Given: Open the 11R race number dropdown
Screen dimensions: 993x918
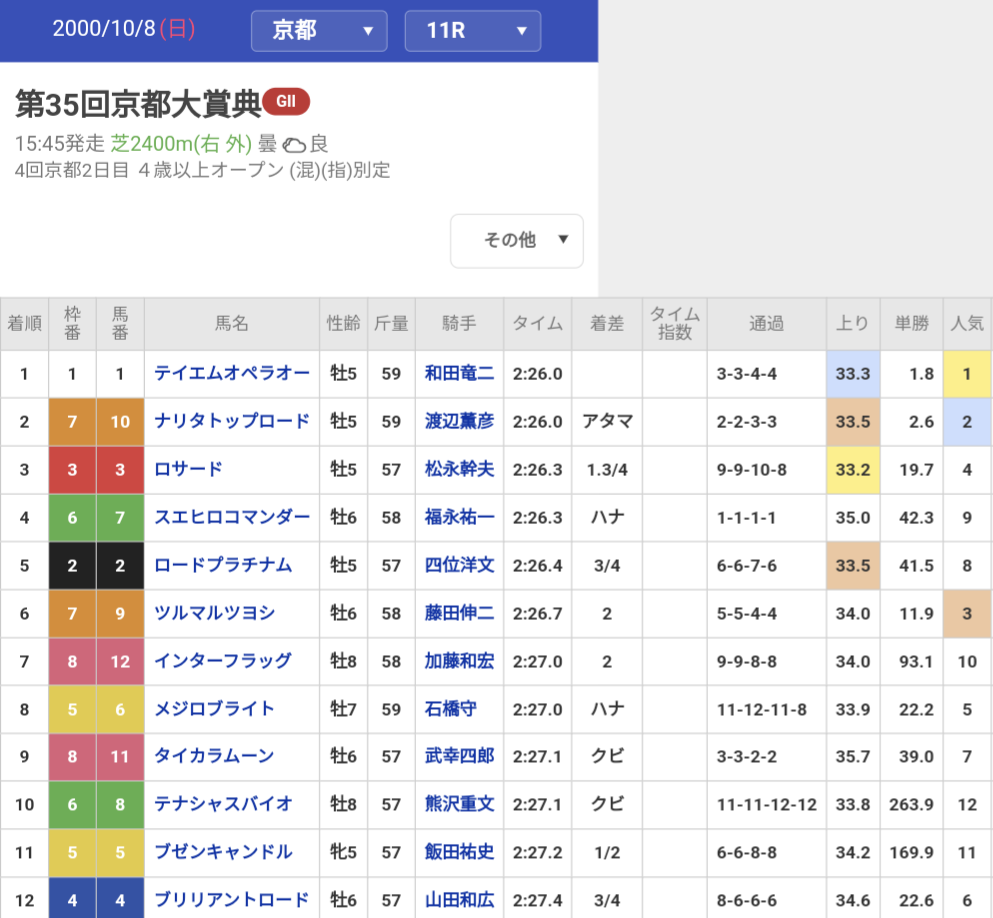Looking at the screenshot, I should [x=472, y=30].
